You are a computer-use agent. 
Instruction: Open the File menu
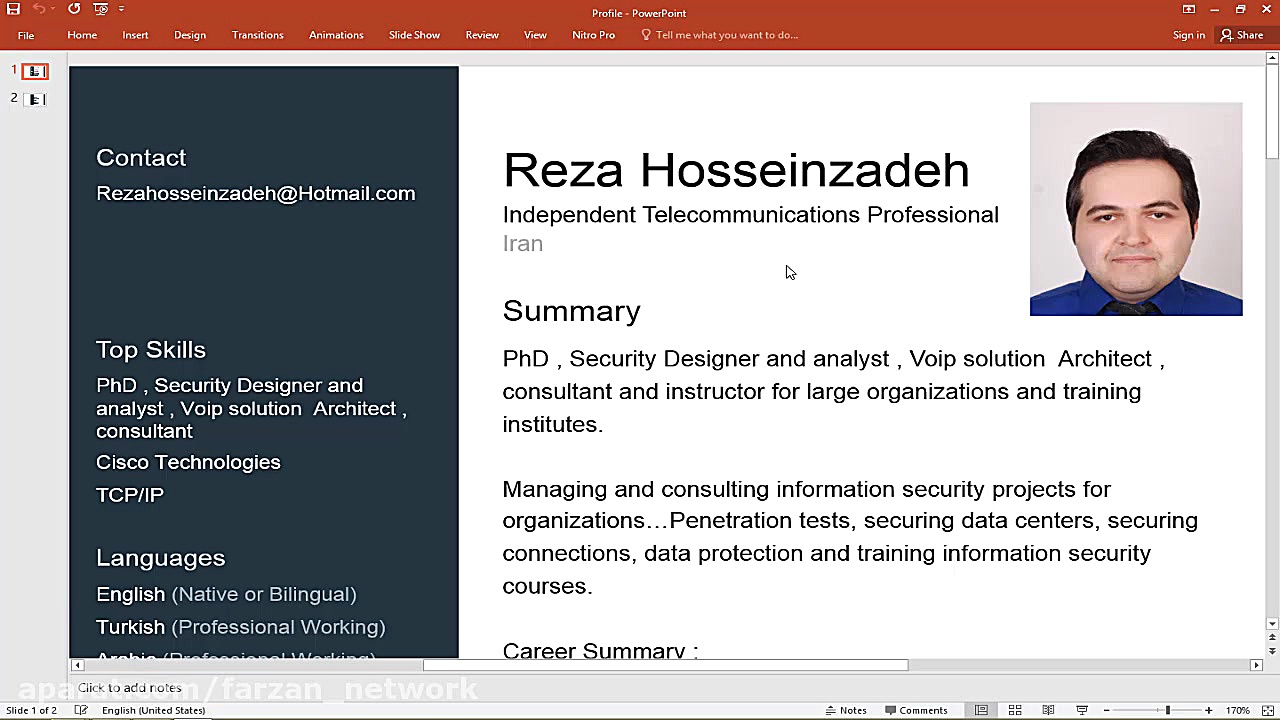(x=26, y=35)
